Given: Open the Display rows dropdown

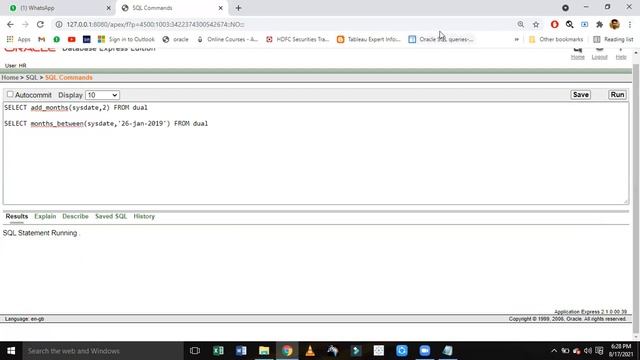Looking at the screenshot, I should pyautogui.click(x=102, y=95).
